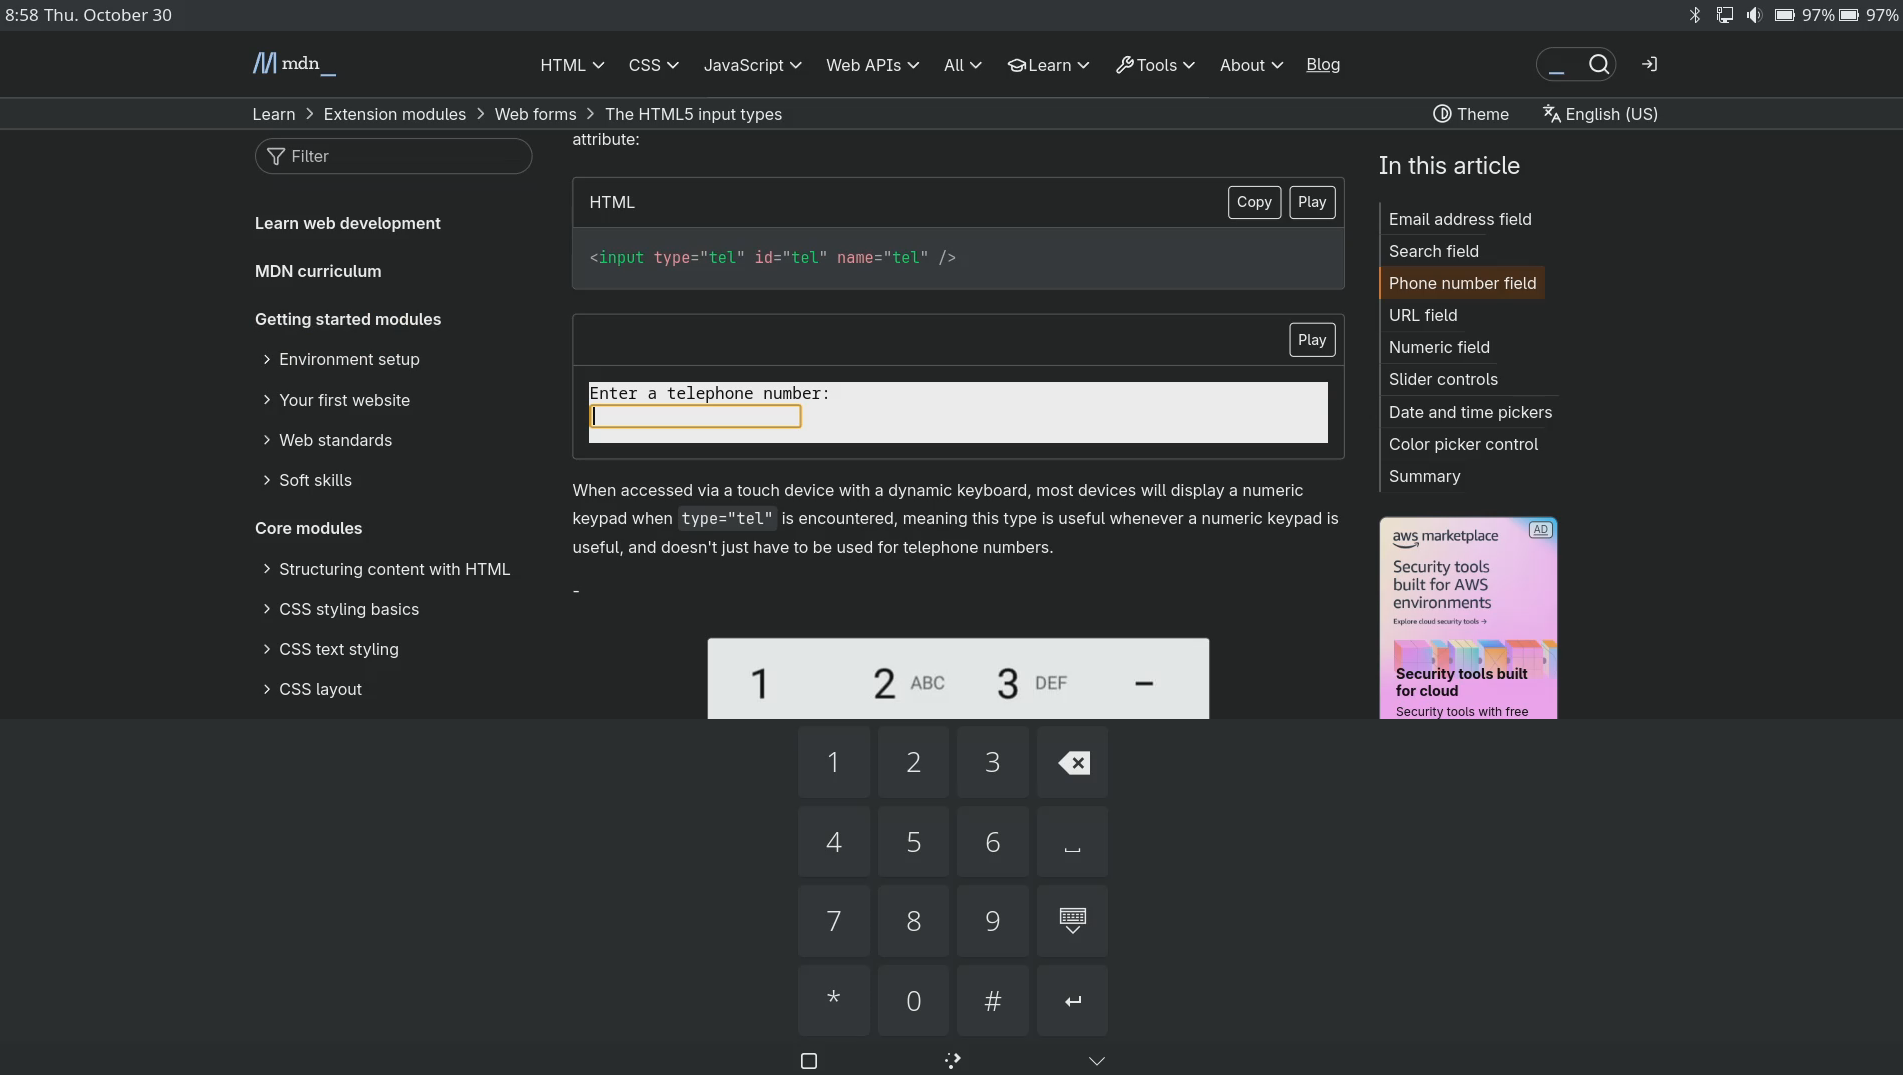Viewport: 1903px width, 1075px height.
Task: Click the sidebar Filter field
Action: pyautogui.click(x=394, y=156)
